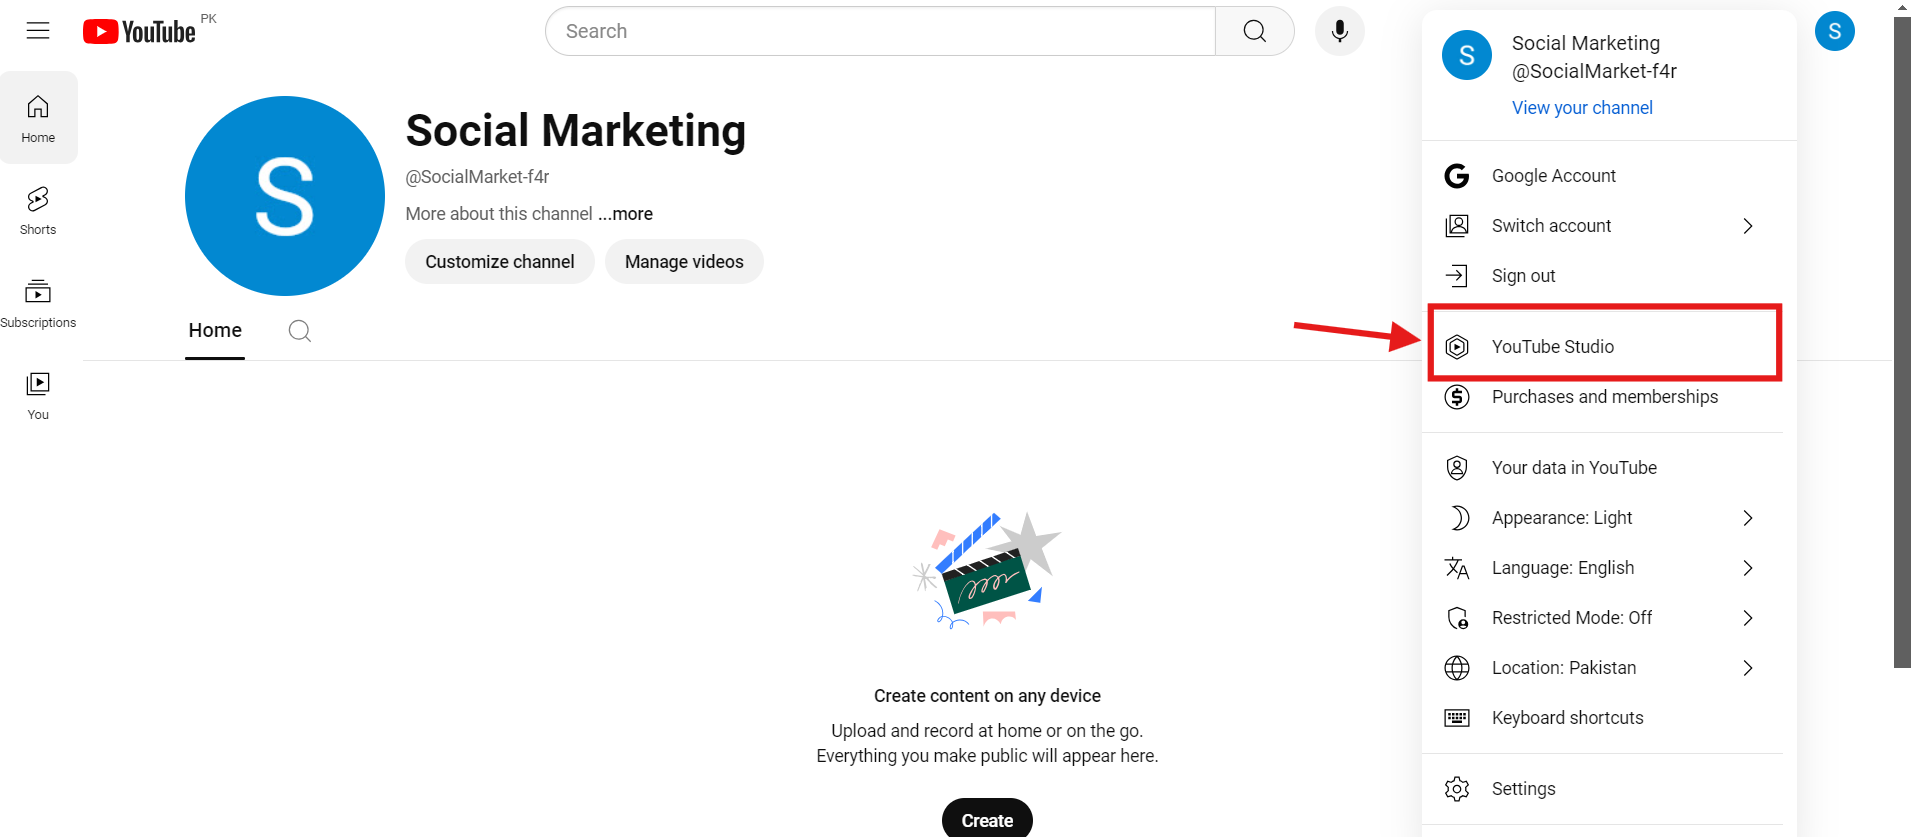1912x837 pixels.
Task: Open Shorts in the sidebar
Action: tap(38, 210)
